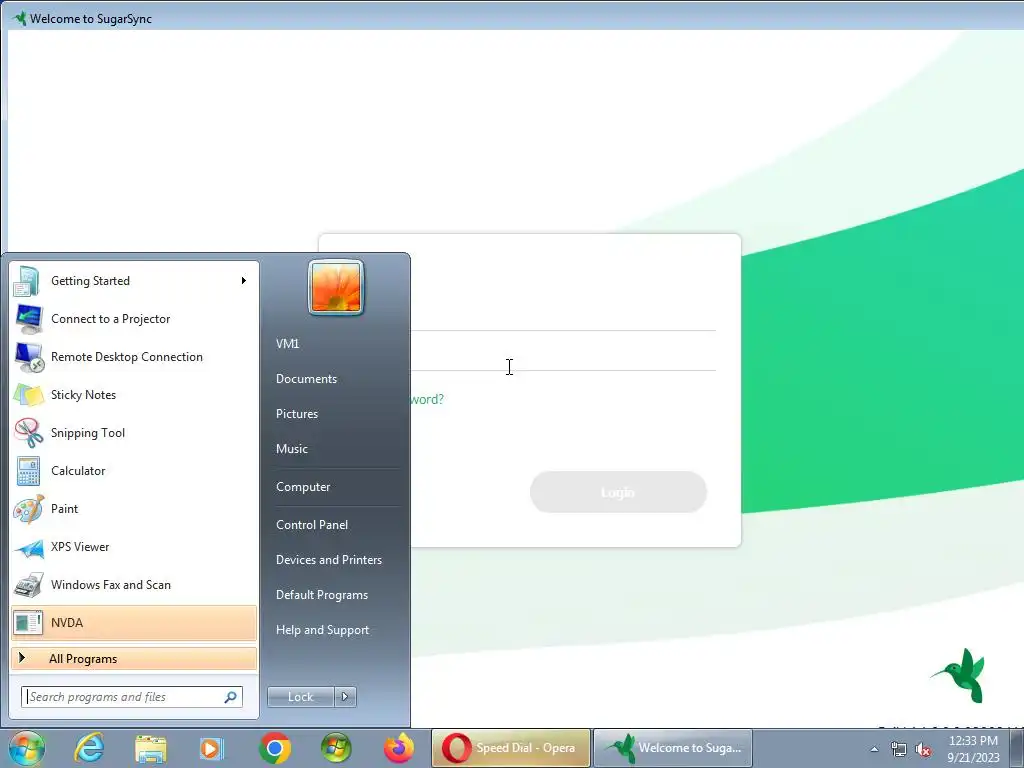This screenshot has height=768, width=1024.
Task: Switch to Speed Dial - Opera window
Action: pos(511,748)
